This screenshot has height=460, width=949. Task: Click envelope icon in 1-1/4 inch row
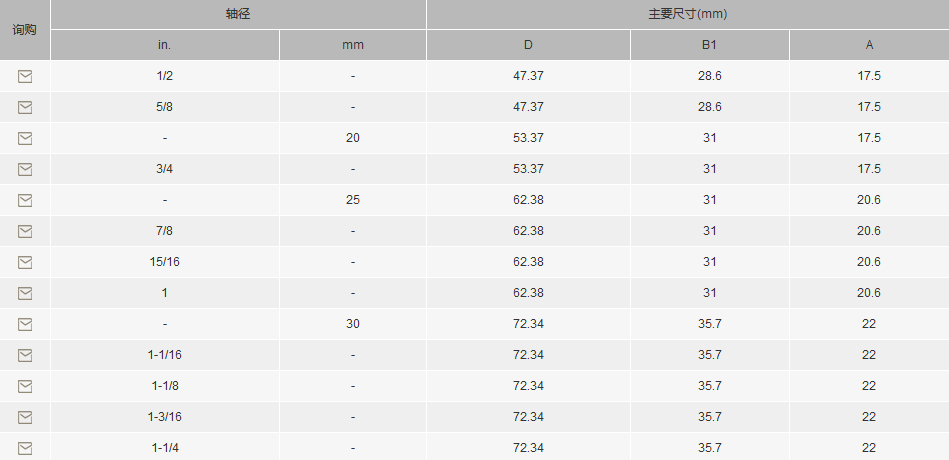click(x=25, y=448)
